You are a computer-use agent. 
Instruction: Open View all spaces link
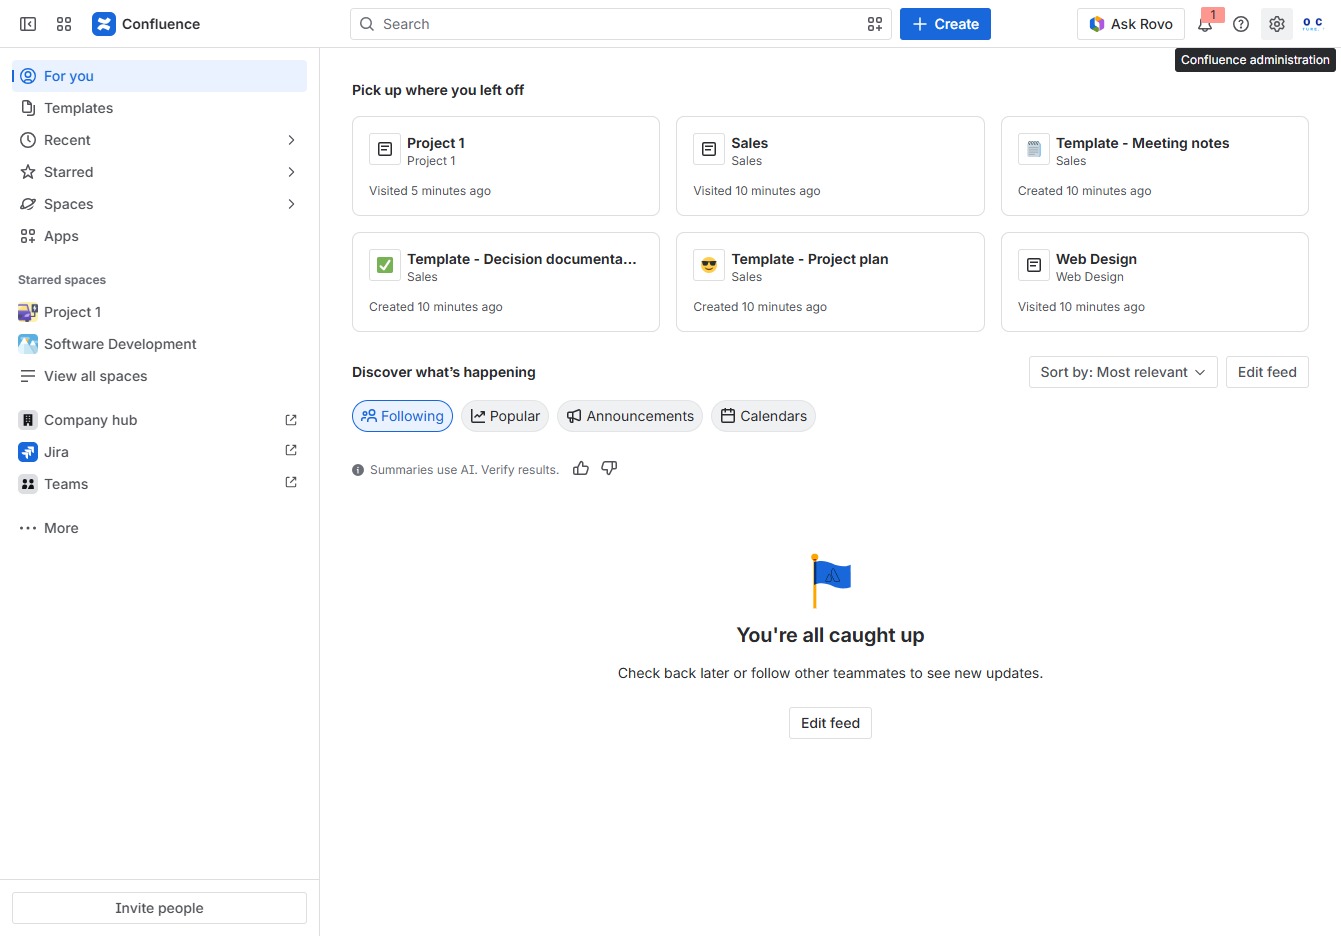[159, 376]
